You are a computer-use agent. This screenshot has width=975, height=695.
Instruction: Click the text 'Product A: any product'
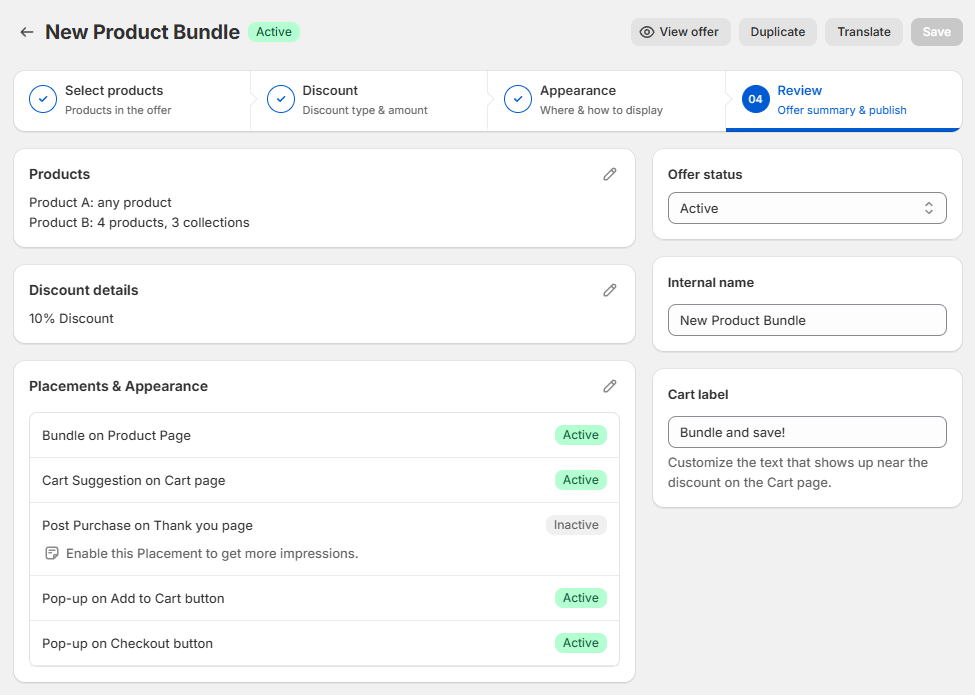tap(100, 203)
